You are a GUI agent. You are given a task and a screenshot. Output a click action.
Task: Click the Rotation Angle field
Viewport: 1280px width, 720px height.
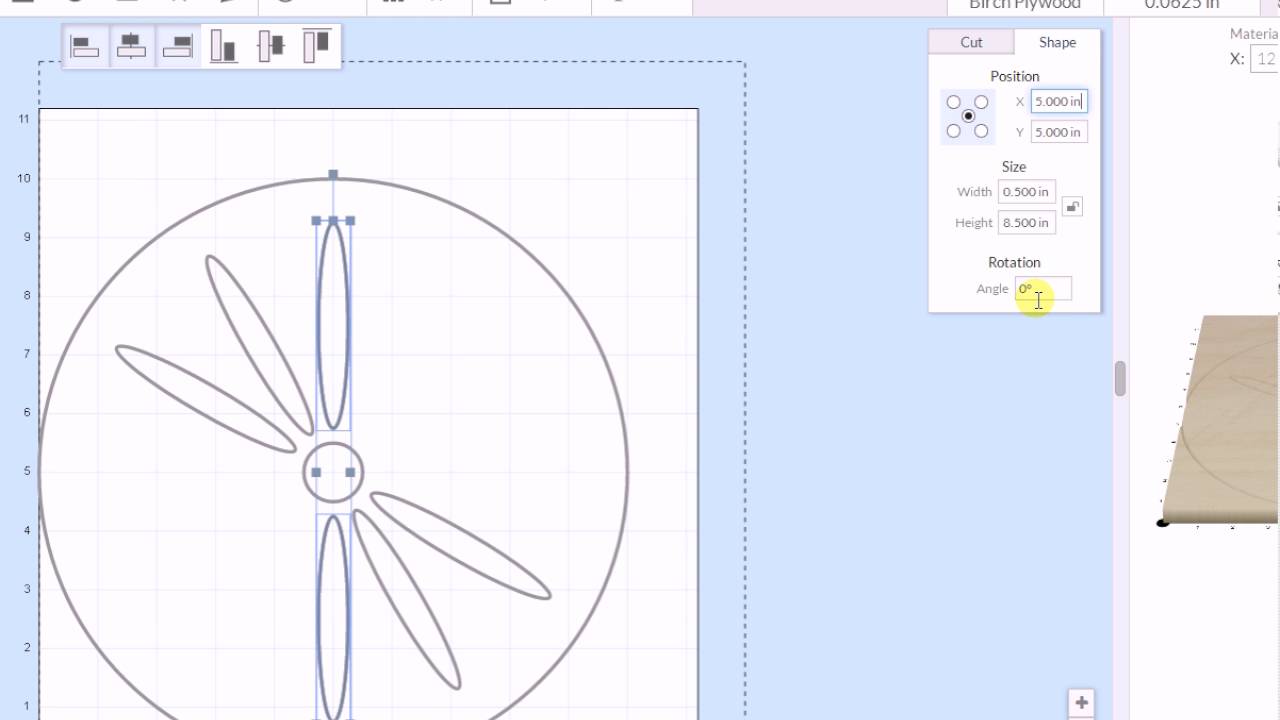[x=1043, y=289]
